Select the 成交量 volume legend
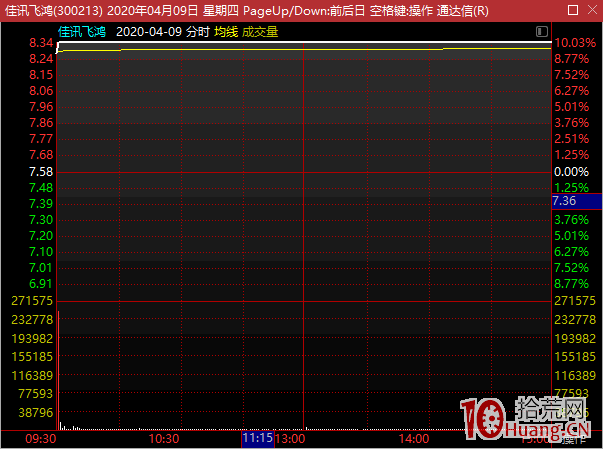This screenshot has height=449, width=603. point(260,31)
